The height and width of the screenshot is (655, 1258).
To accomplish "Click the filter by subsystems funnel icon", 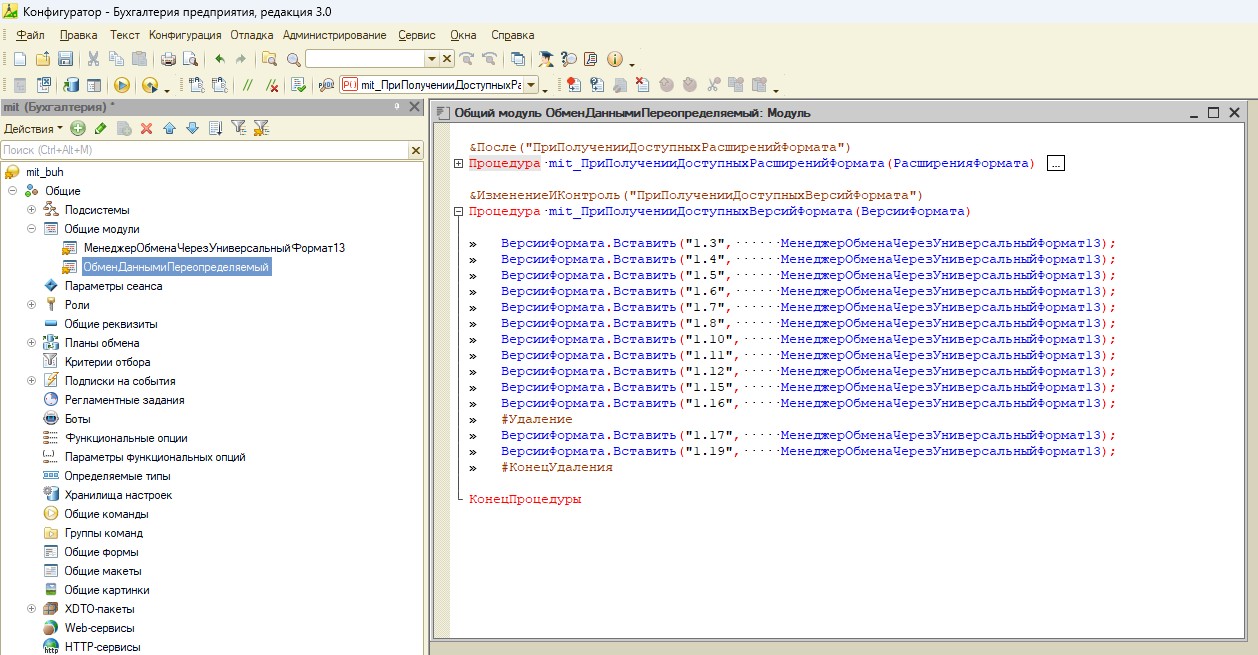I will point(239,128).
